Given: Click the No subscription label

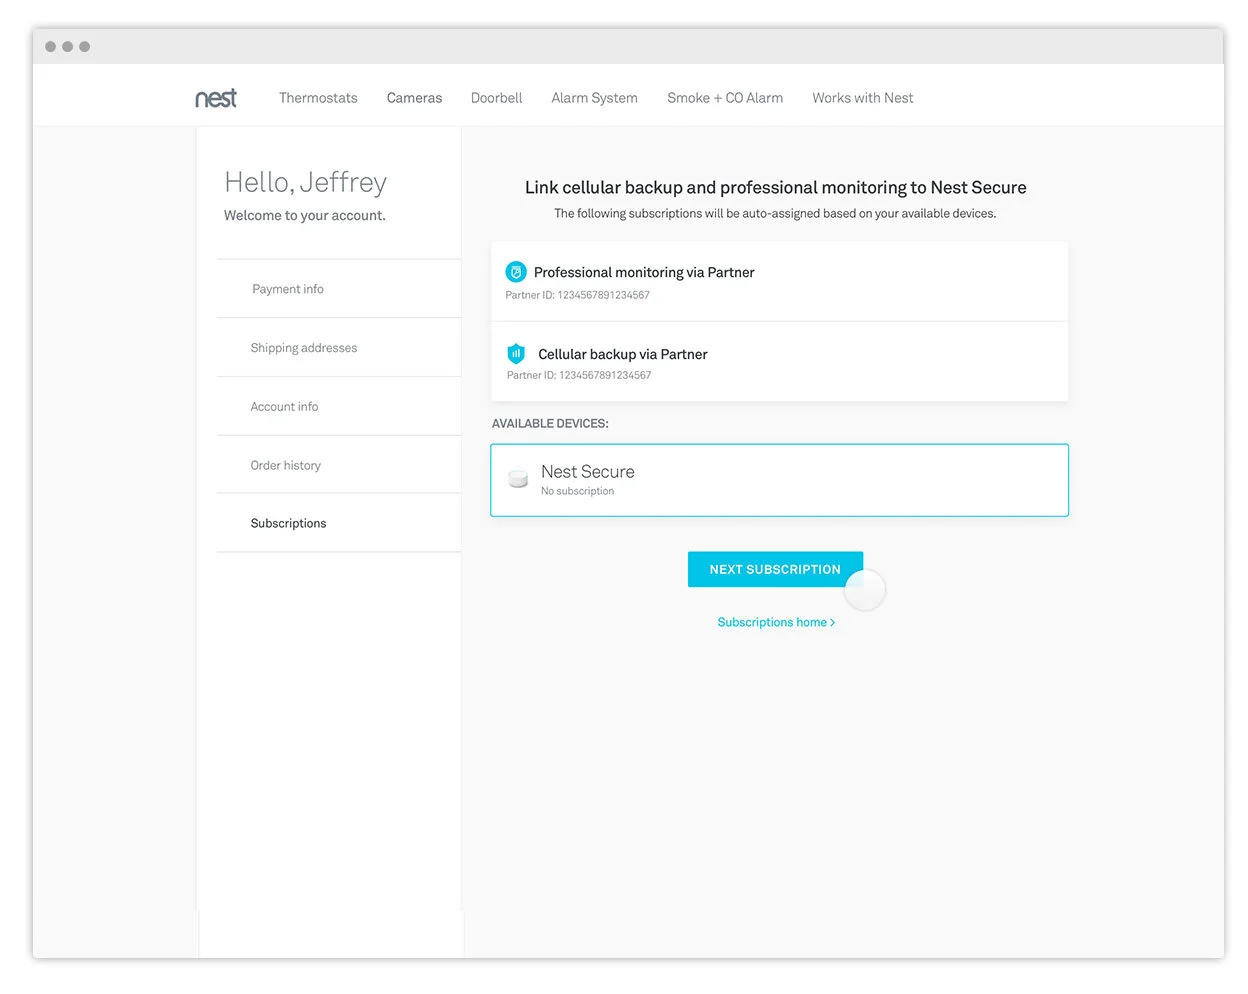Looking at the screenshot, I should [578, 491].
